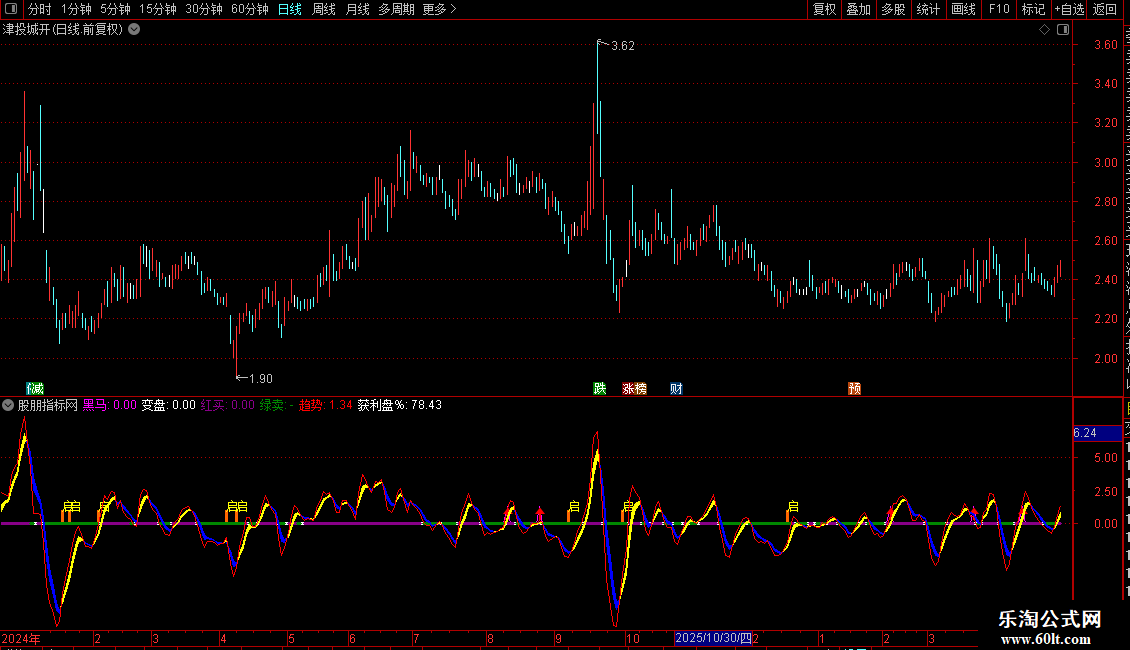1130x650 pixels.
Task: Click the 预 forecast event badge
Action: coord(855,389)
